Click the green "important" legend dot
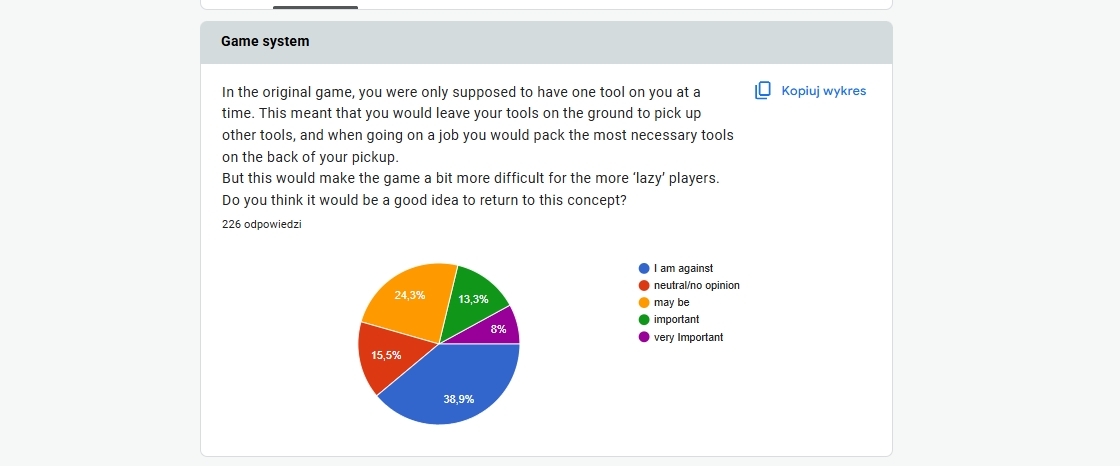Image resolution: width=1120 pixels, height=466 pixels. 644,320
